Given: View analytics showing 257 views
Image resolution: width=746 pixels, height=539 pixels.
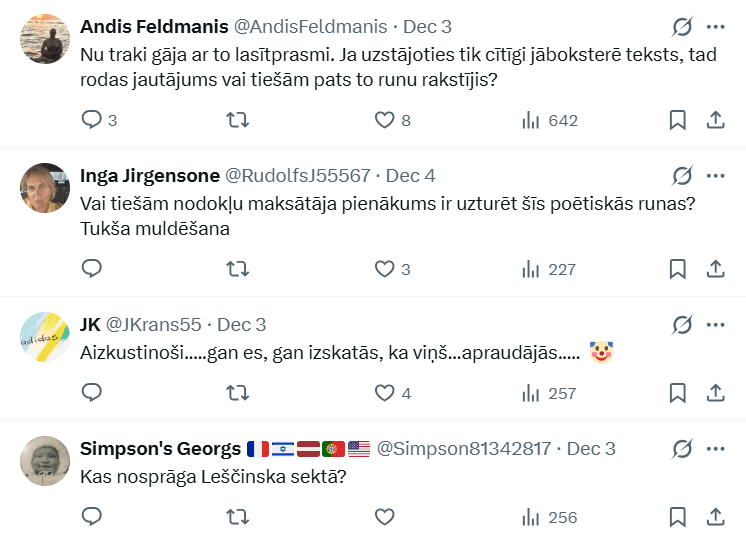Looking at the screenshot, I should pyautogui.click(x=550, y=393).
